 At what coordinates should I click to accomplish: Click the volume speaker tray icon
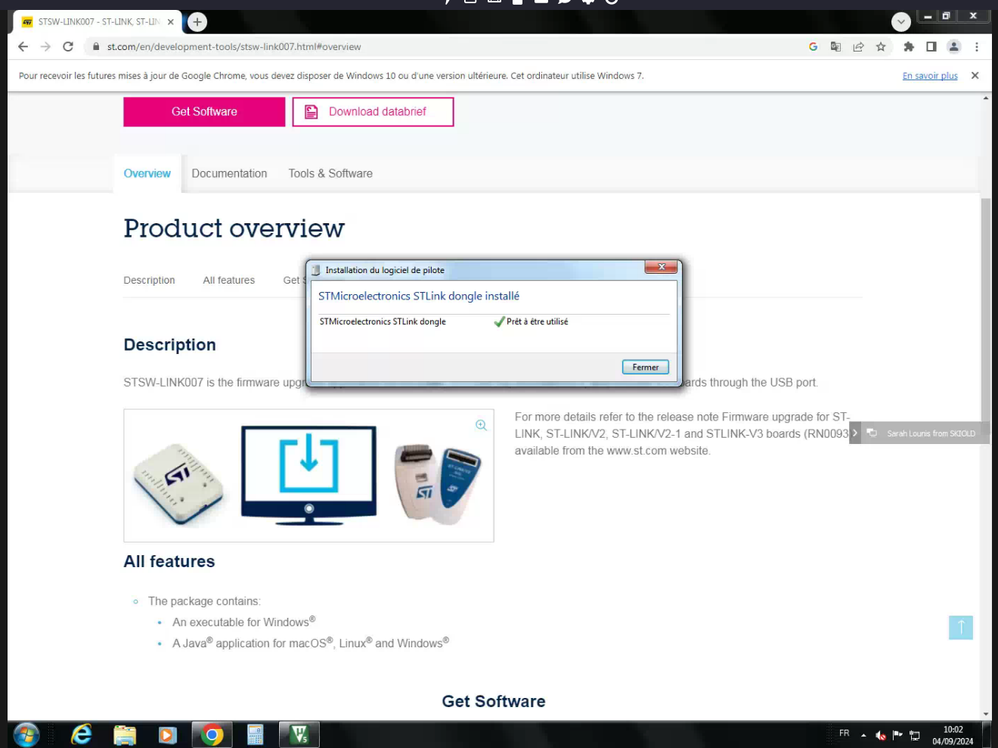point(880,735)
